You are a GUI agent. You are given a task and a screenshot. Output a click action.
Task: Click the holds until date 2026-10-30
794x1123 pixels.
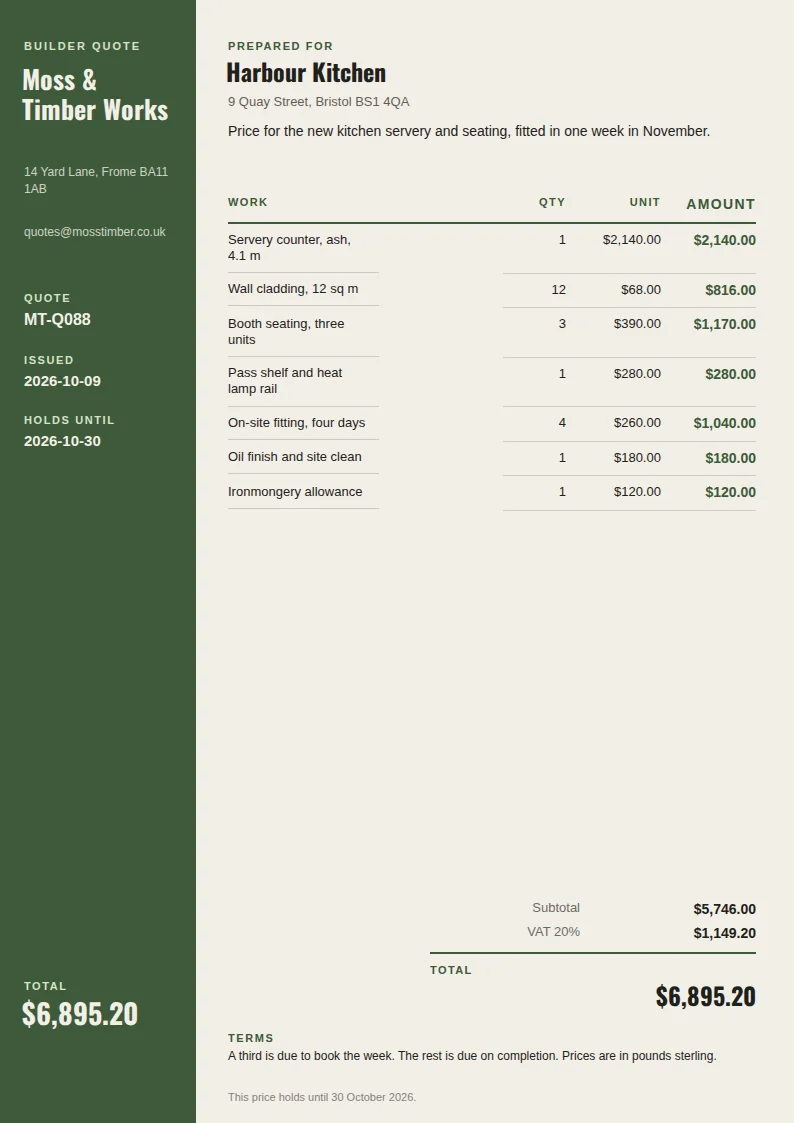[x=62, y=441]
